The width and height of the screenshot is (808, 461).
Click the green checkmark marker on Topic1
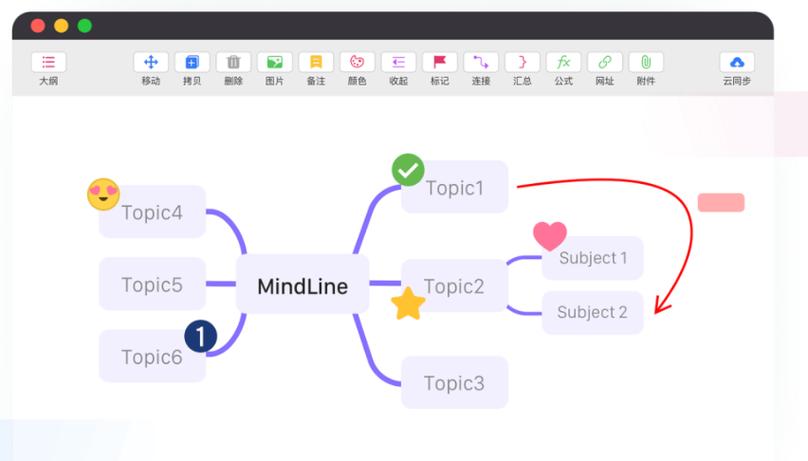pos(408,170)
